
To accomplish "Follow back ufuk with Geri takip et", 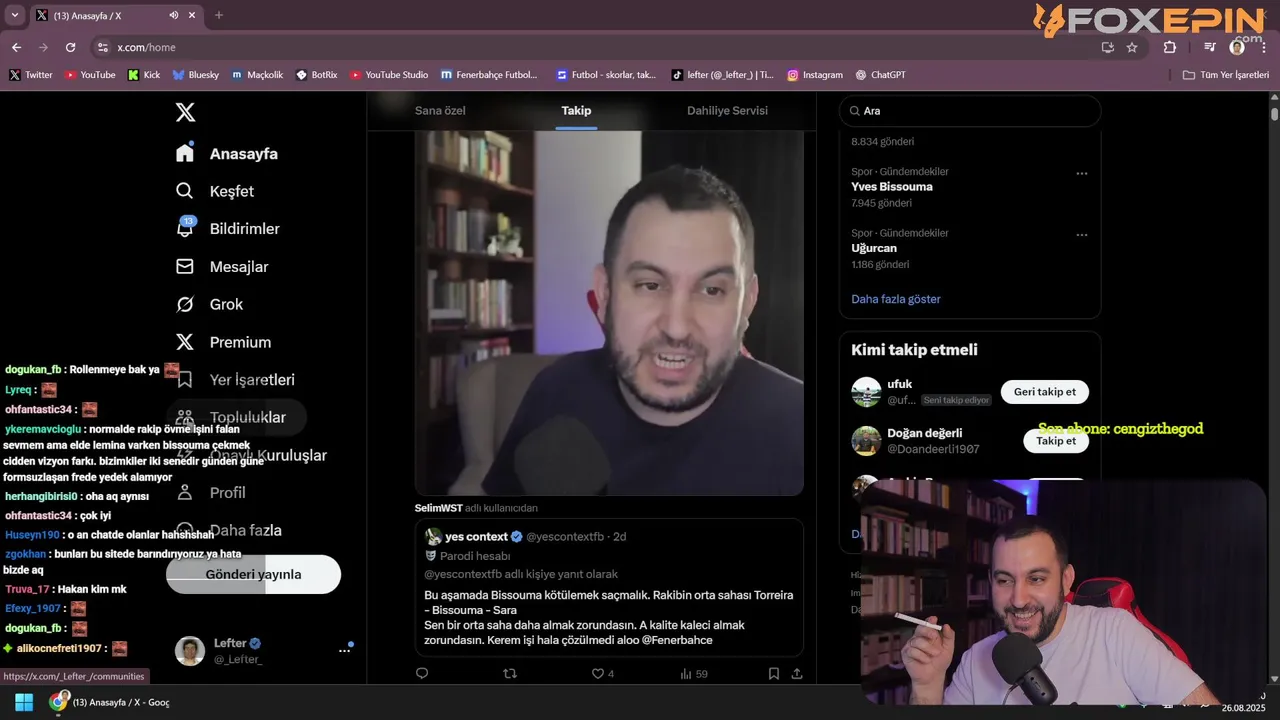I will (x=1045, y=392).
